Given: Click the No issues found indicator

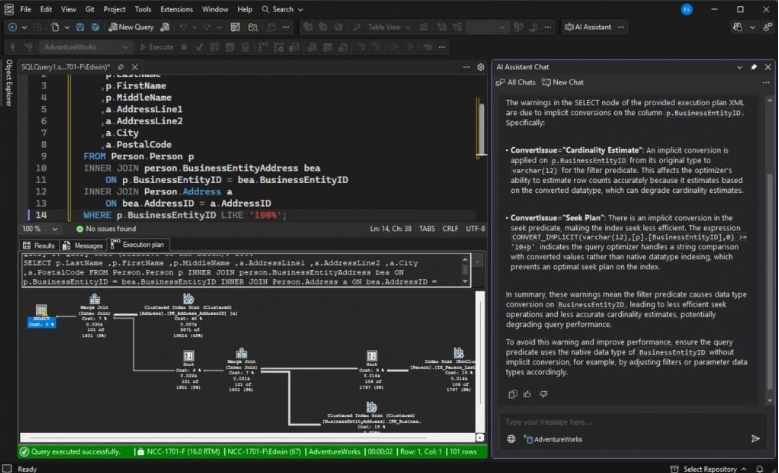Looking at the screenshot, I should [106, 229].
